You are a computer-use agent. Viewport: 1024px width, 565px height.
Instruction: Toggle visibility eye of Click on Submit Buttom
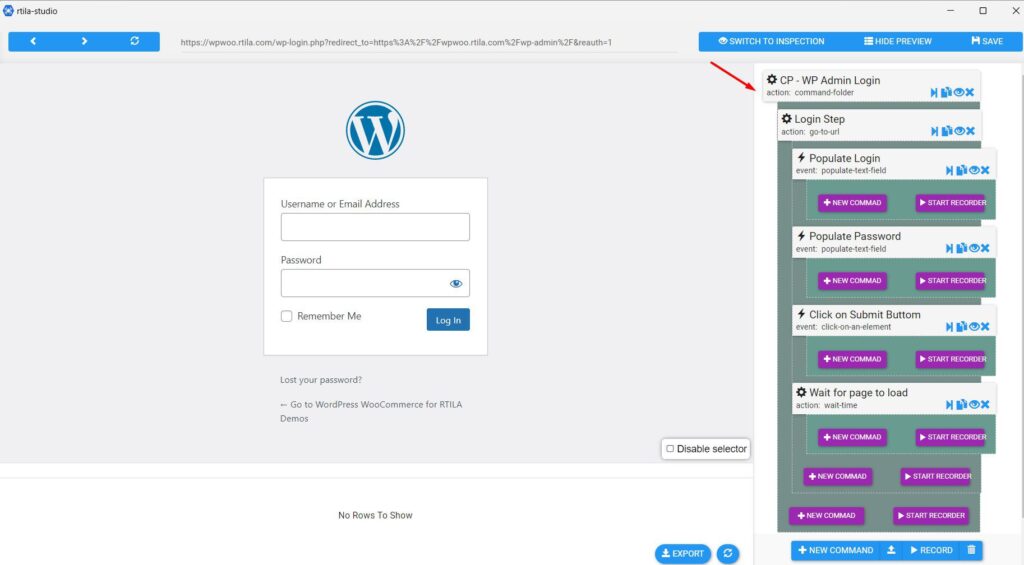(974, 327)
